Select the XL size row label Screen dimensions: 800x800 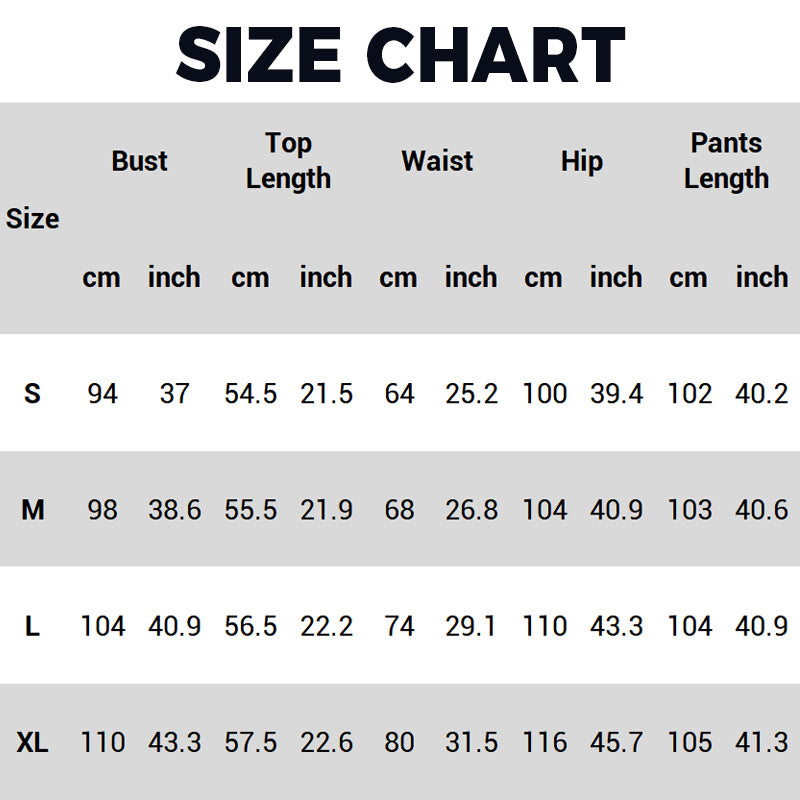point(32,742)
